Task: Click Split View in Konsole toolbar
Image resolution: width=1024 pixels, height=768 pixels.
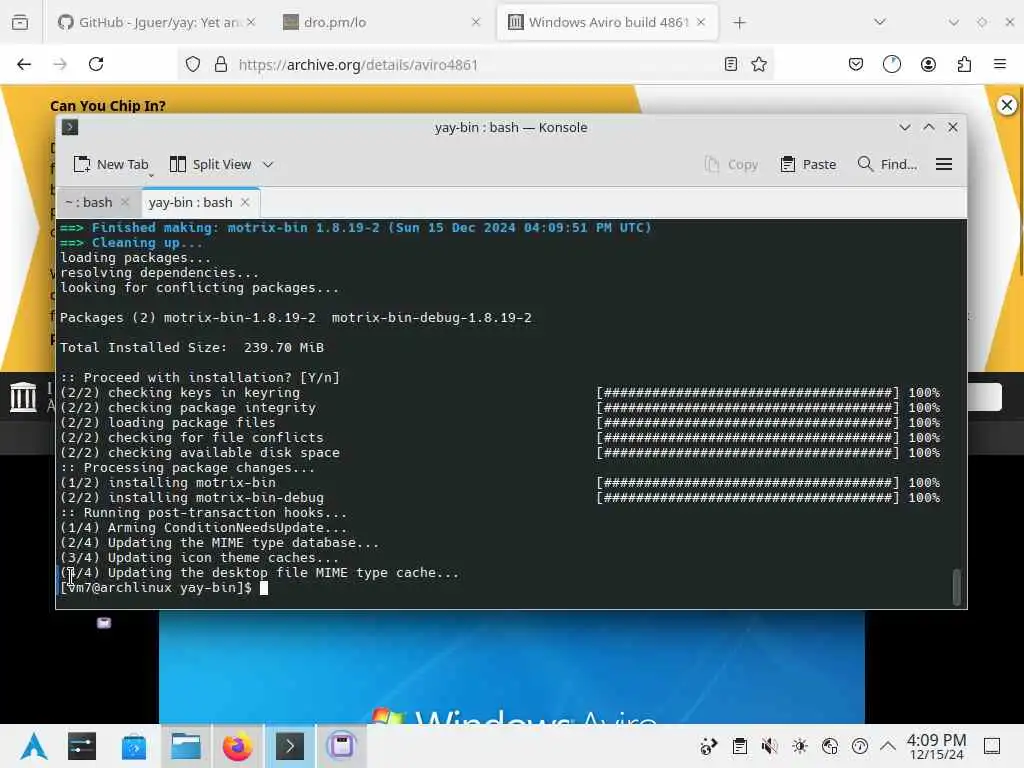Action: [210, 165]
